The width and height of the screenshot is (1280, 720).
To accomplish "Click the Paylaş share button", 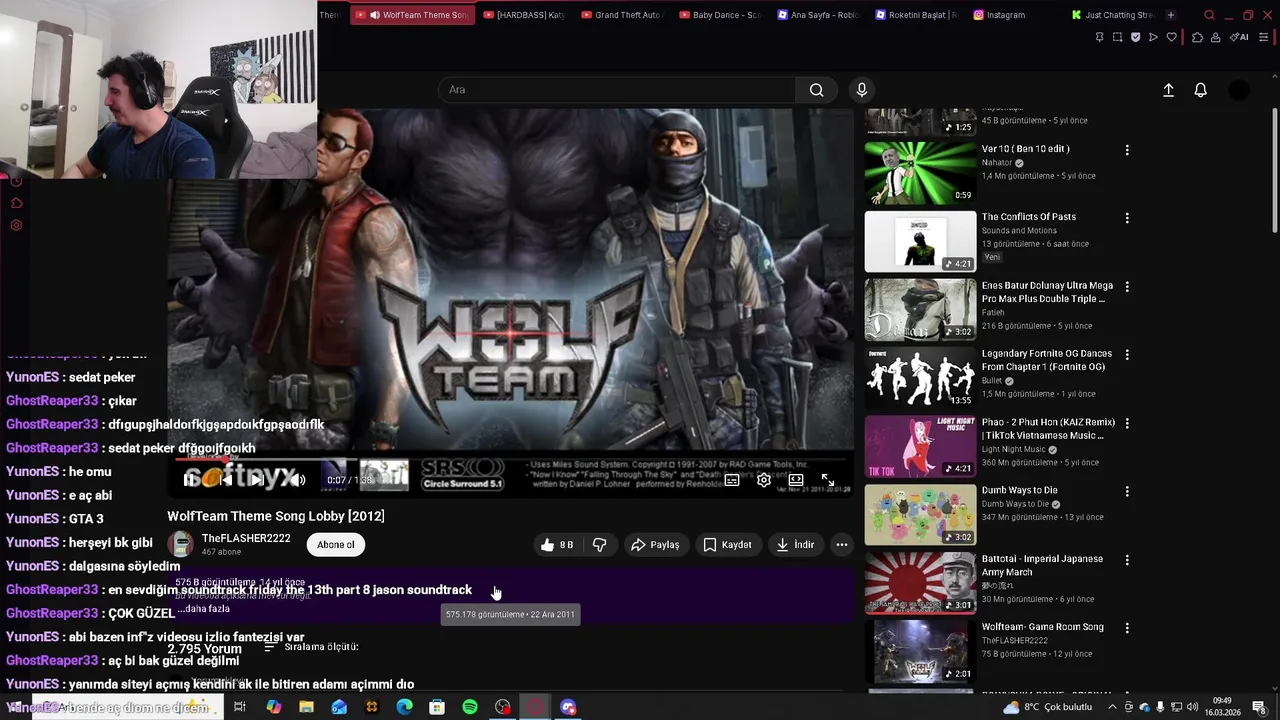I will (x=655, y=545).
